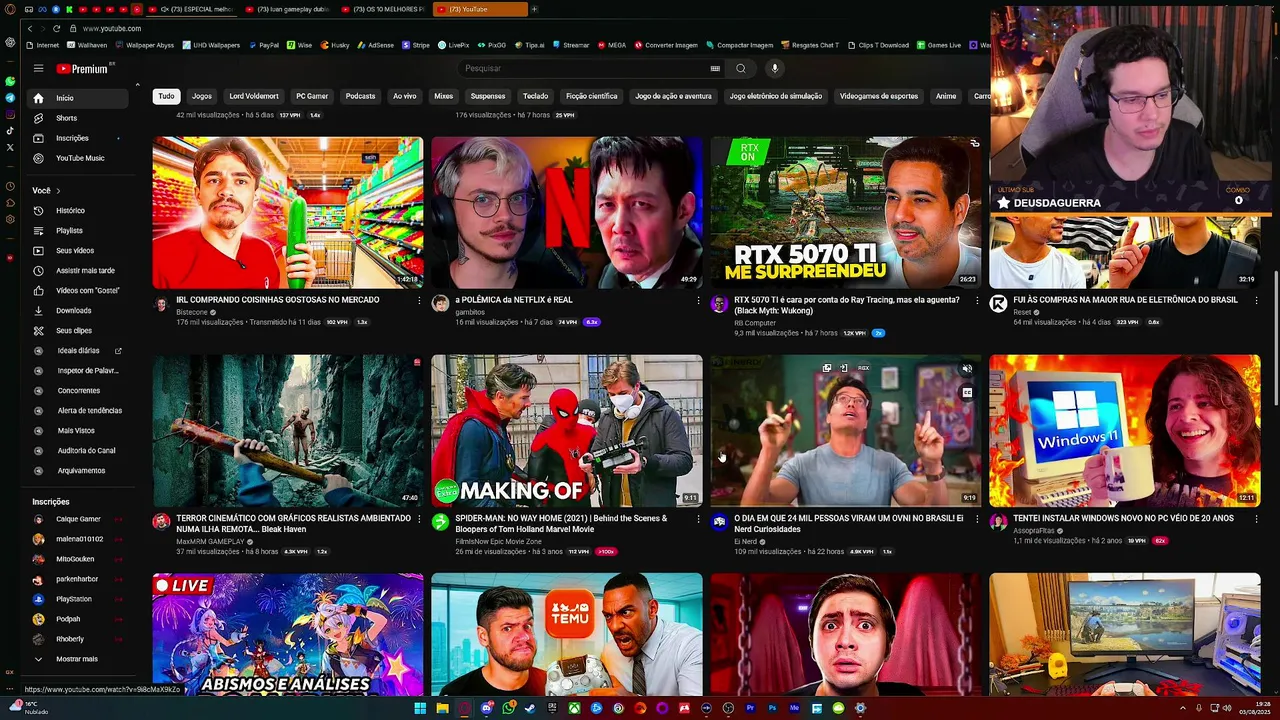
Task: Open Windows 11 retro PC video thumbnail
Action: (1125, 431)
